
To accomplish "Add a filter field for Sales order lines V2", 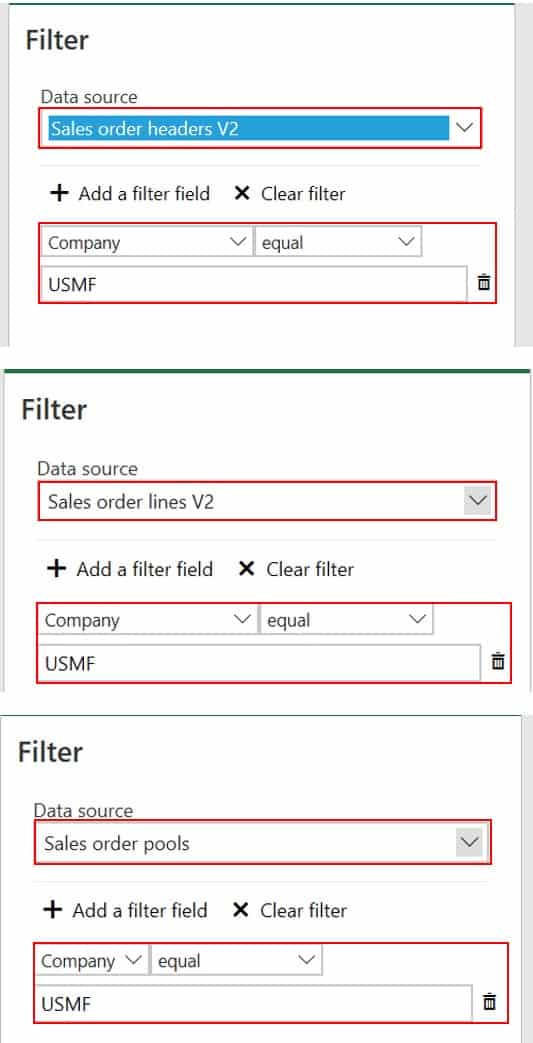I will [x=130, y=569].
